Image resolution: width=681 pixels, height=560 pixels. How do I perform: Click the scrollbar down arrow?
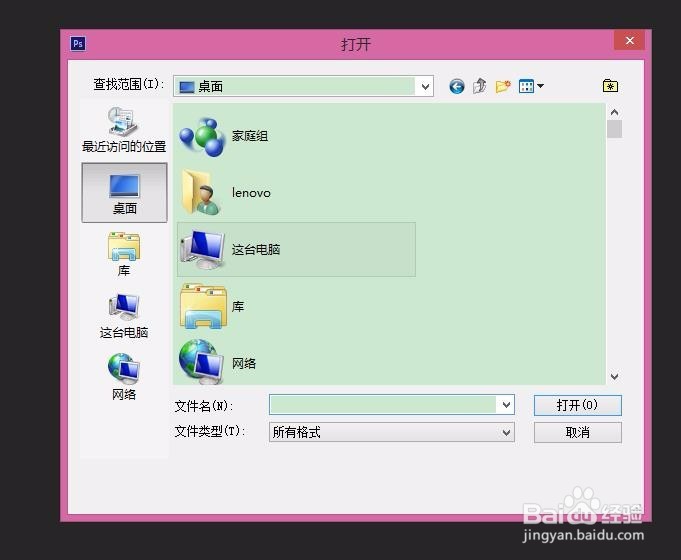(614, 377)
